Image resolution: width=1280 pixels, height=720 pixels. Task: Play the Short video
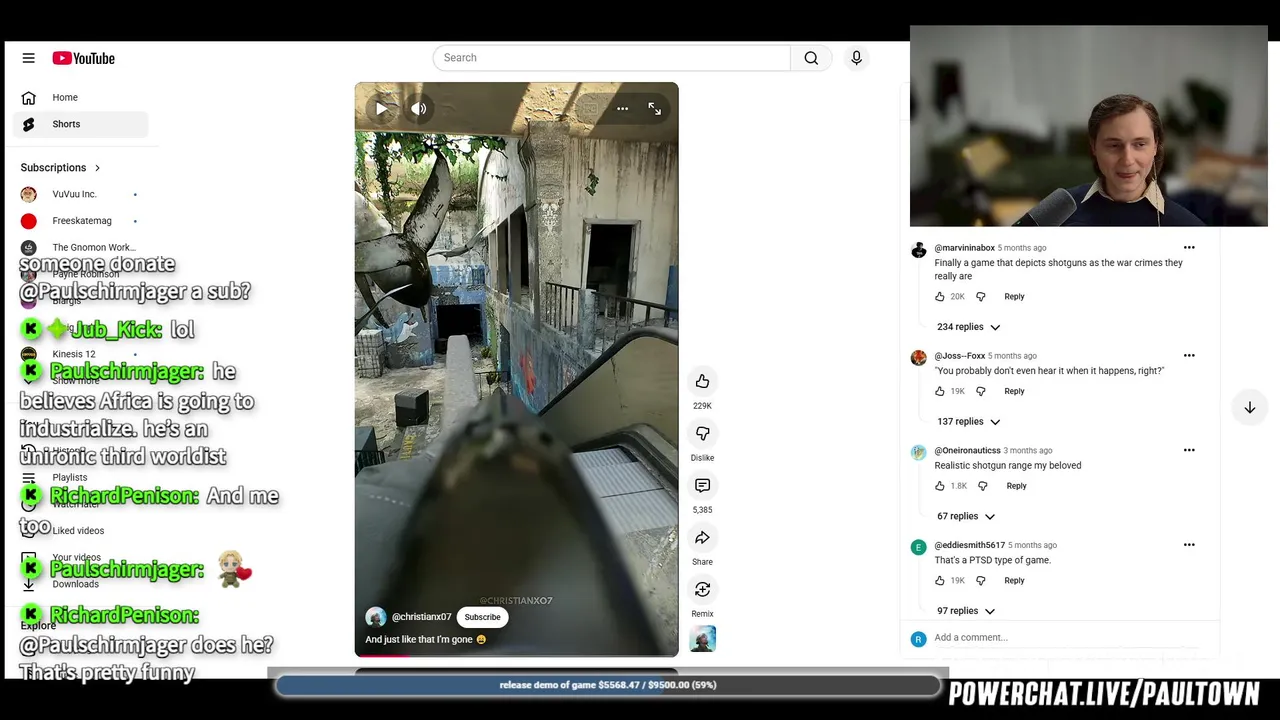(x=381, y=109)
